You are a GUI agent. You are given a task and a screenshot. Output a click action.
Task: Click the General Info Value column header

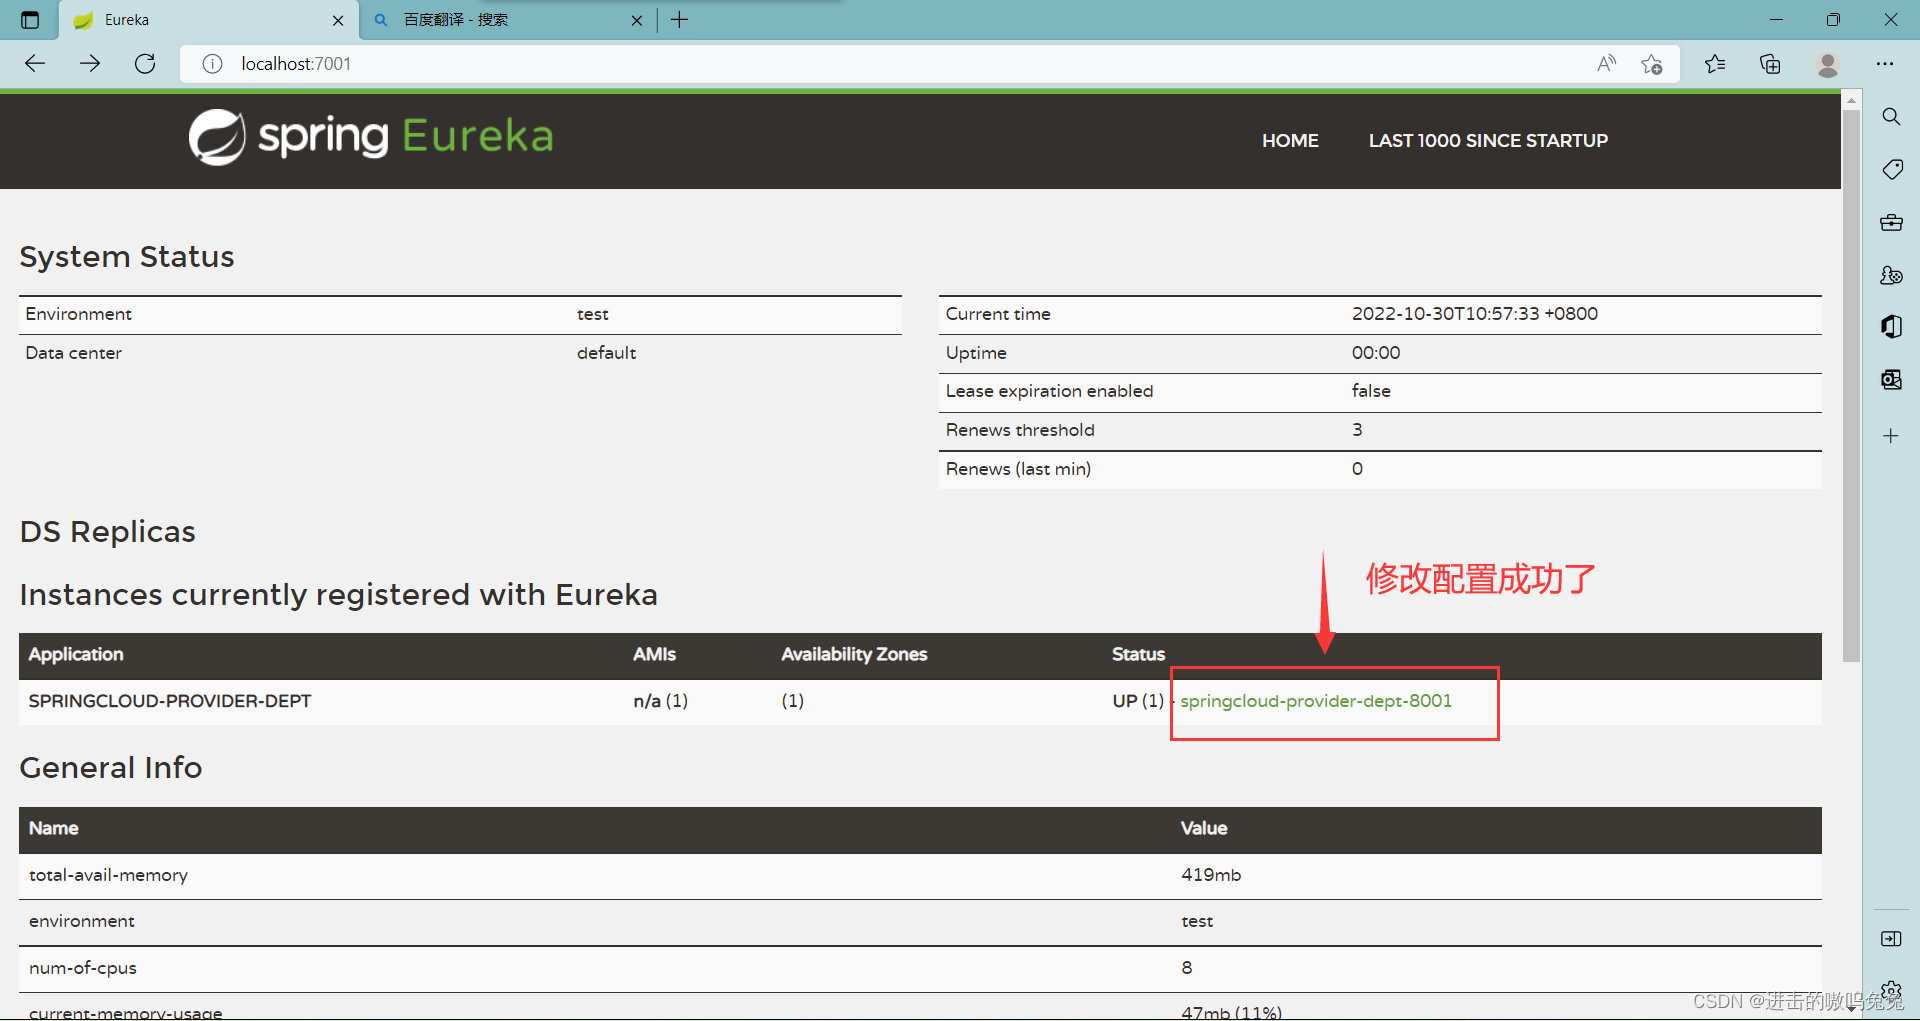(x=1204, y=828)
